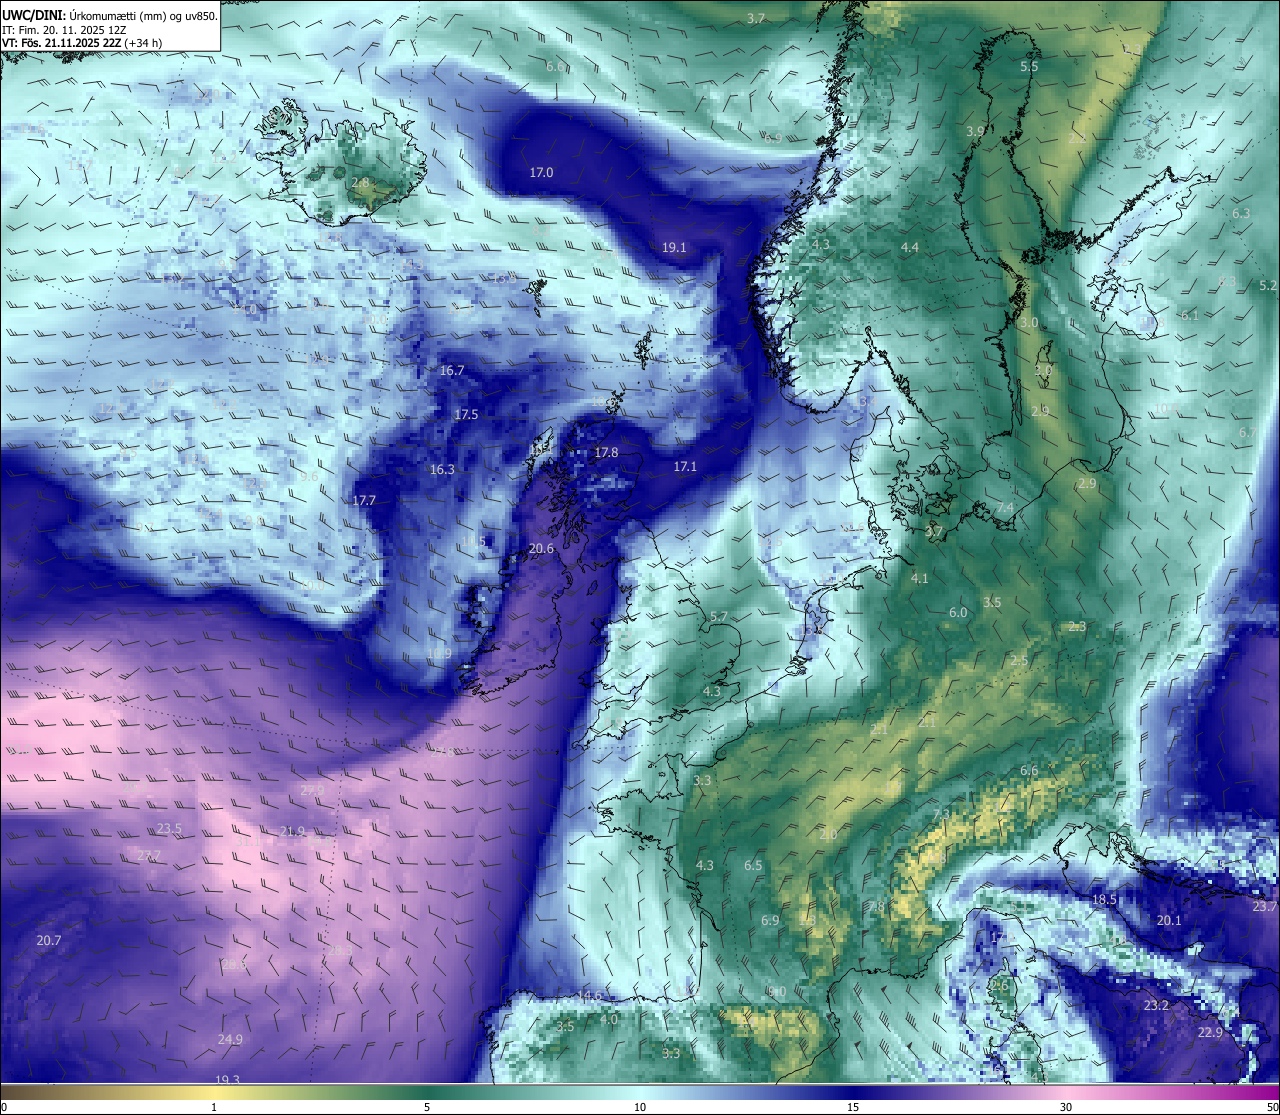Click the 18.5 value over Adriatic
Viewport: 1280px width, 1115px height.
coord(1104,900)
